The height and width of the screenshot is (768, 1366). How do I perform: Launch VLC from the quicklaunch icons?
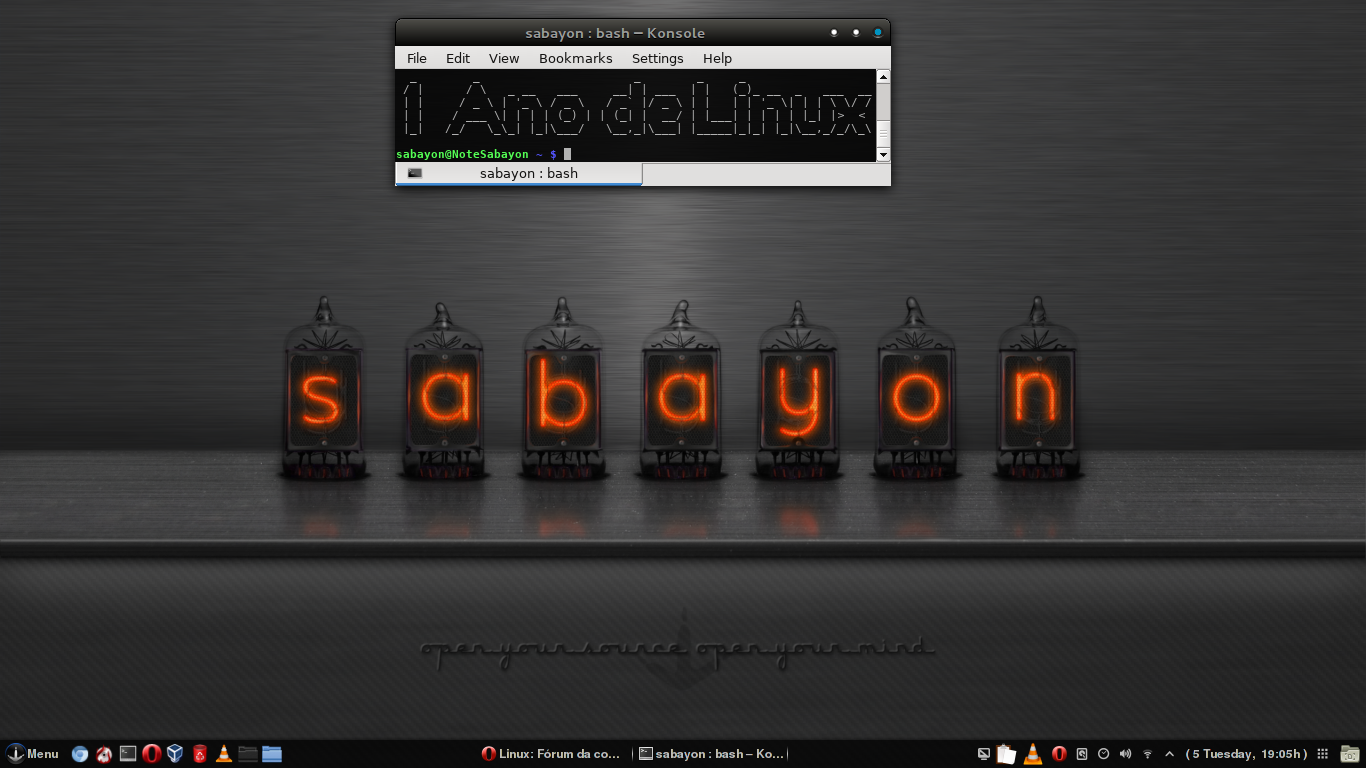pos(224,754)
